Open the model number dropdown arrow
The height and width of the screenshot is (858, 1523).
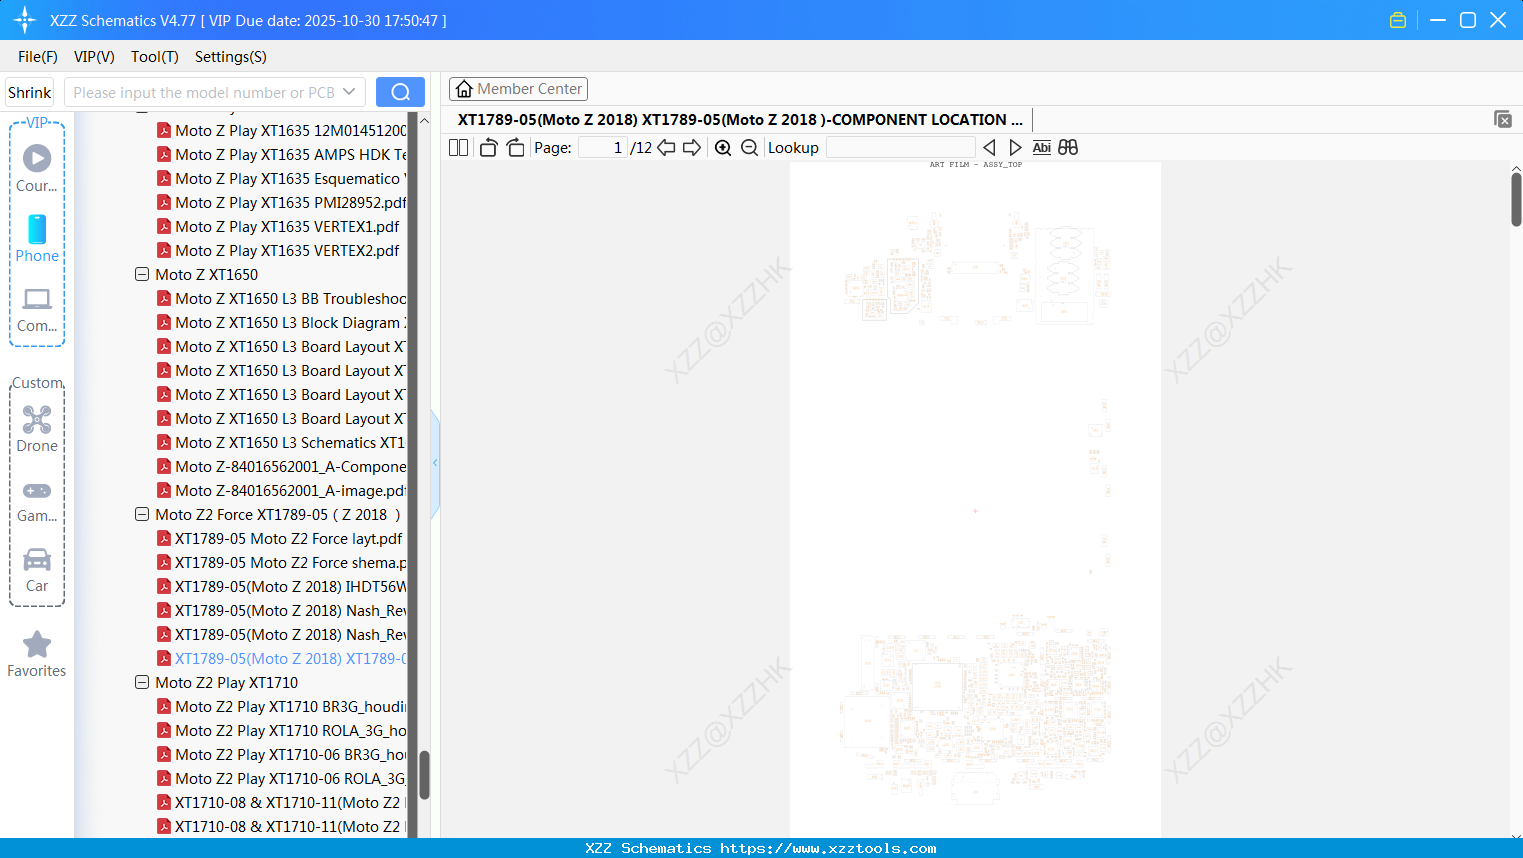pyautogui.click(x=349, y=92)
